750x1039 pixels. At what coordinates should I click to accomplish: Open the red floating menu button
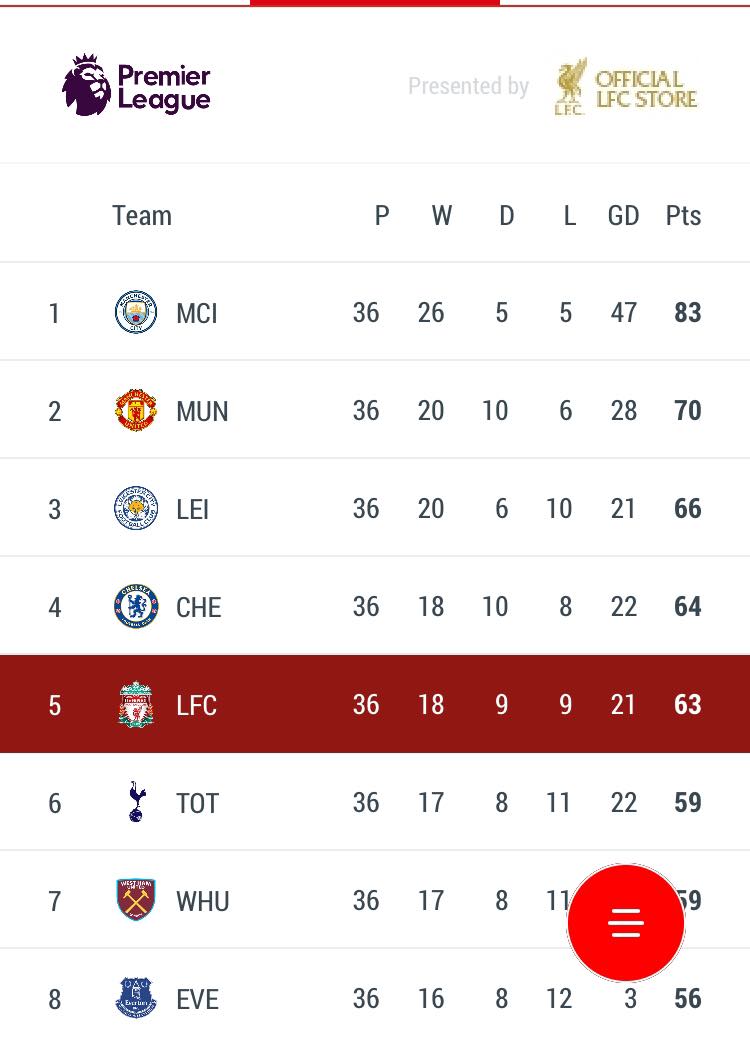pos(626,922)
